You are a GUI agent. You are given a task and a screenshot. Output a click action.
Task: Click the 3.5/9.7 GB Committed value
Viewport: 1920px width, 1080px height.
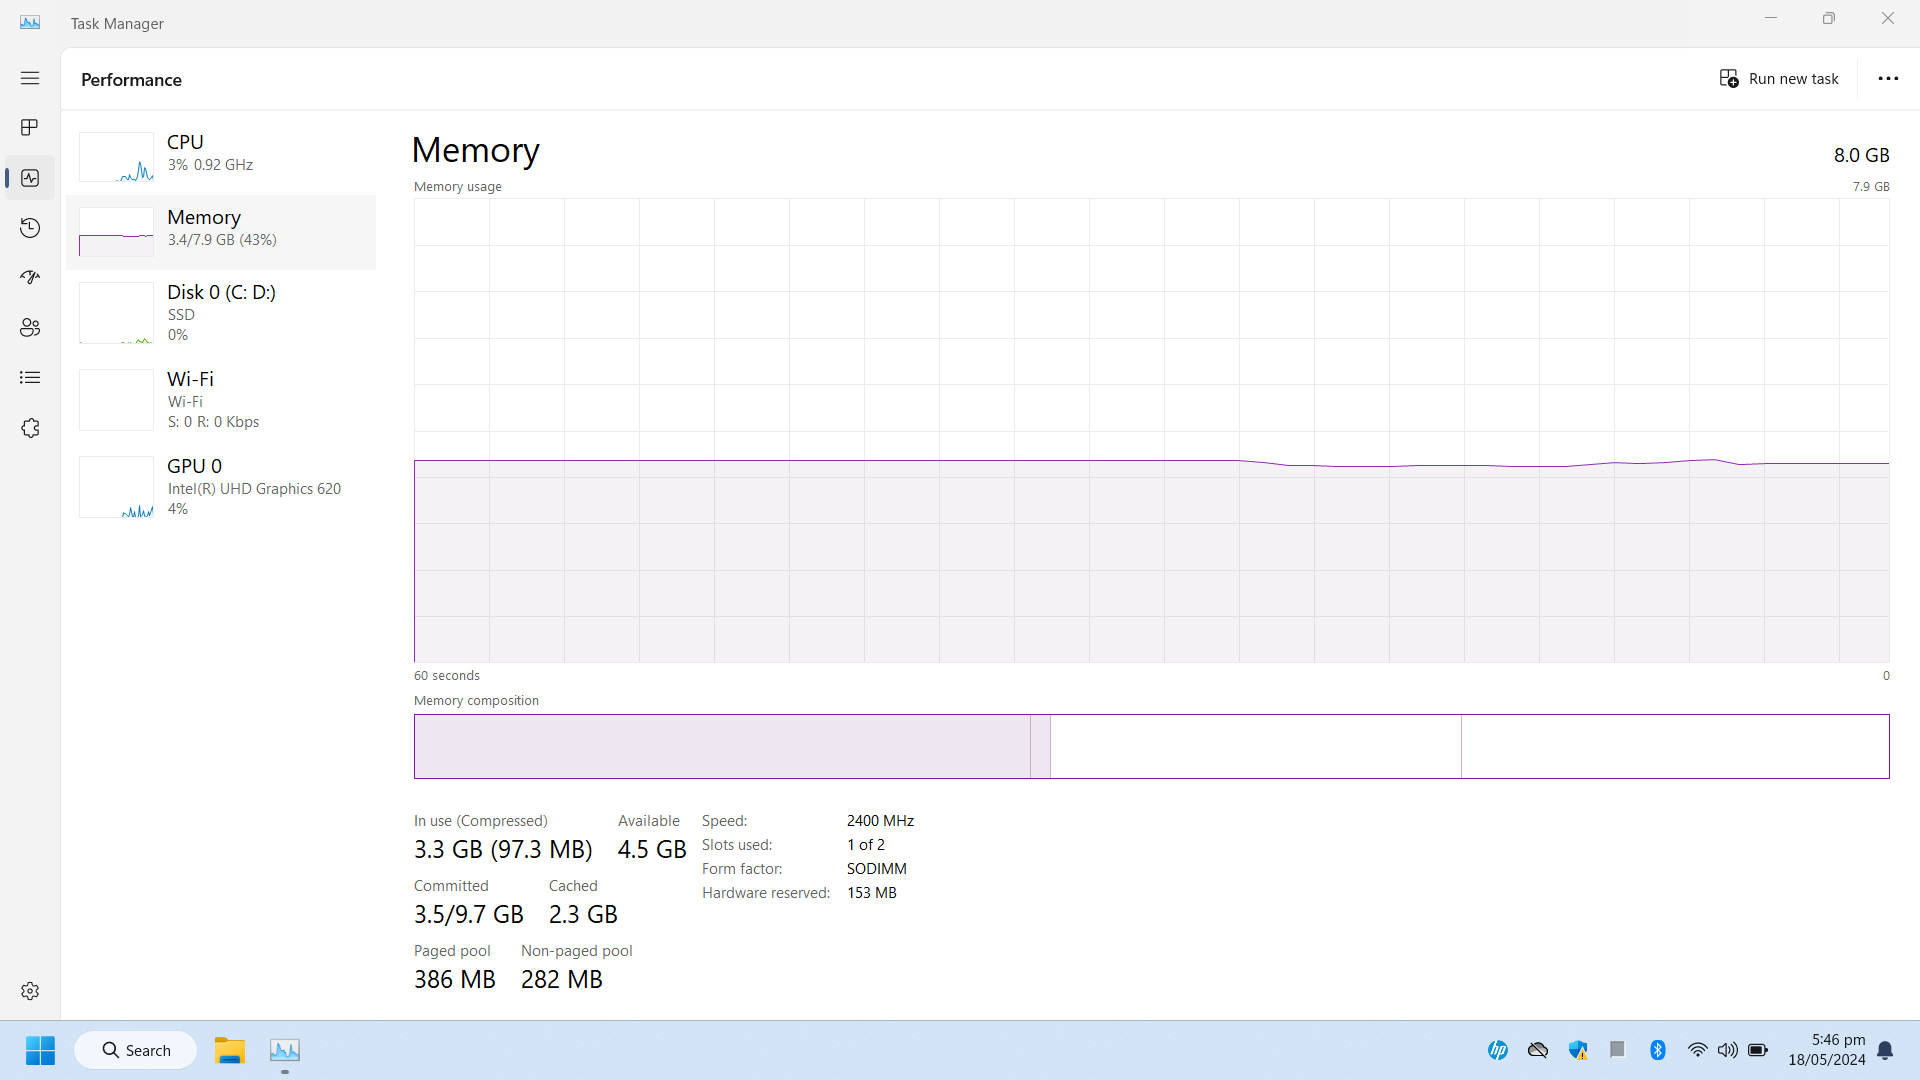(x=469, y=915)
